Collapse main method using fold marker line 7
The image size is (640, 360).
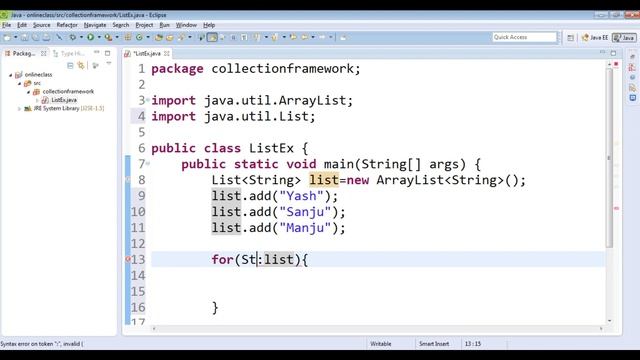[x=148, y=164]
